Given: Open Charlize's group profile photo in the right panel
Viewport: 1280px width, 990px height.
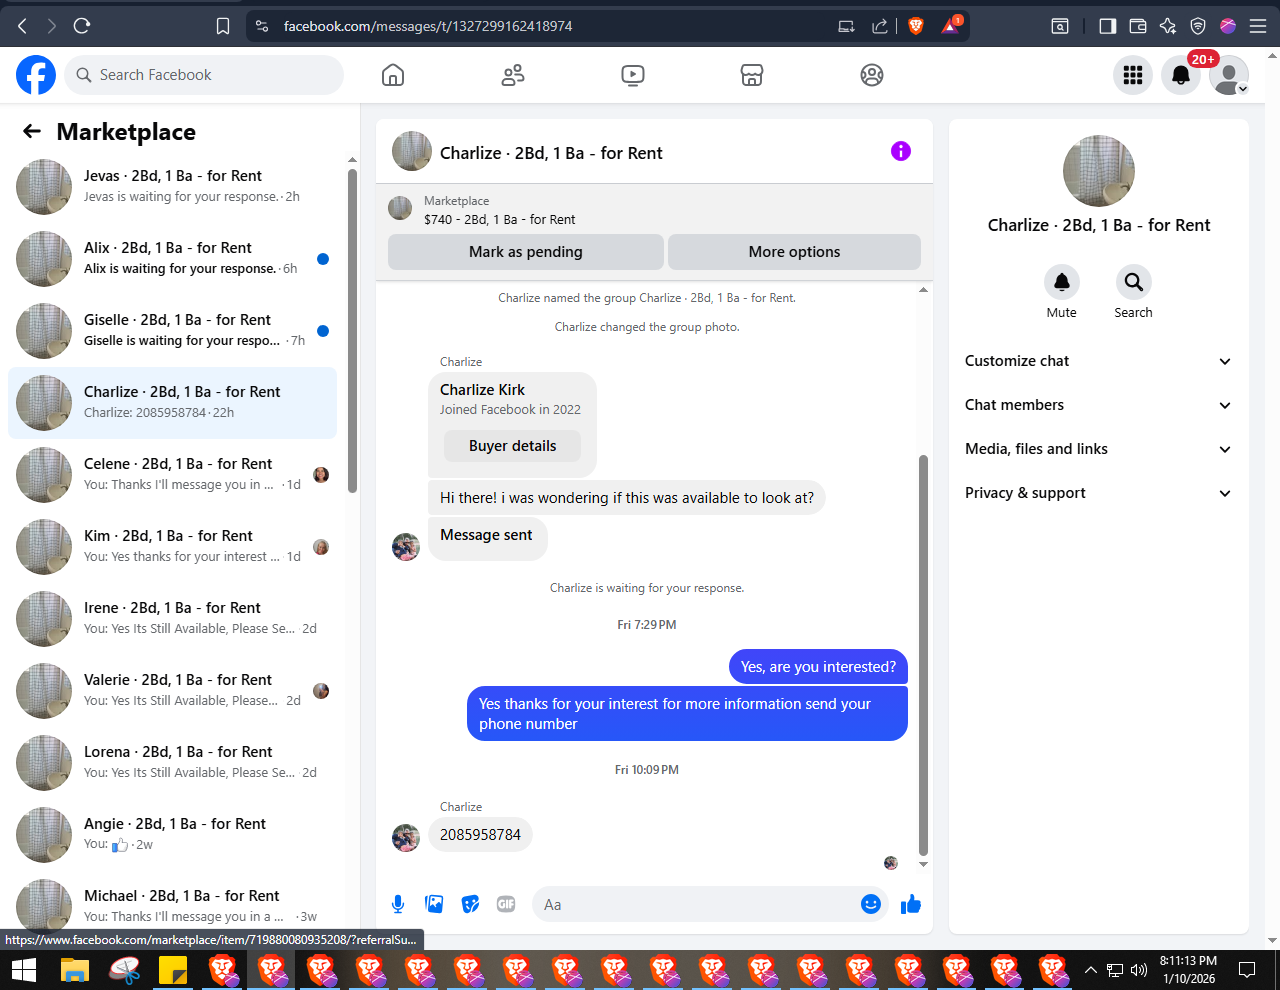Looking at the screenshot, I should pos(1099,171).
